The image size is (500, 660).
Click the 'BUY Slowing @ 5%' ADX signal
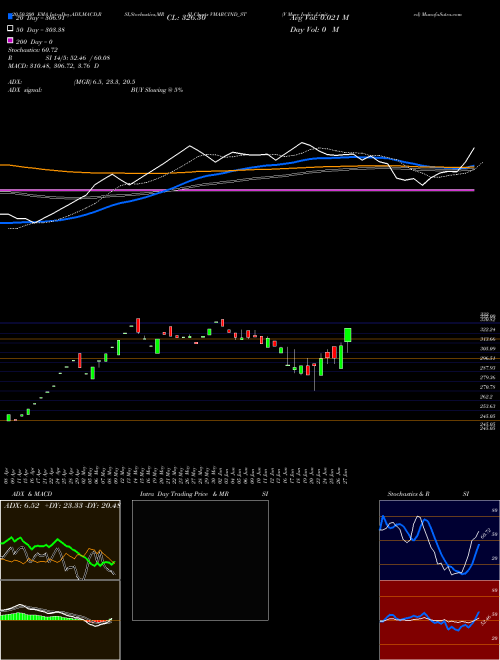click(x=157, y=90)
